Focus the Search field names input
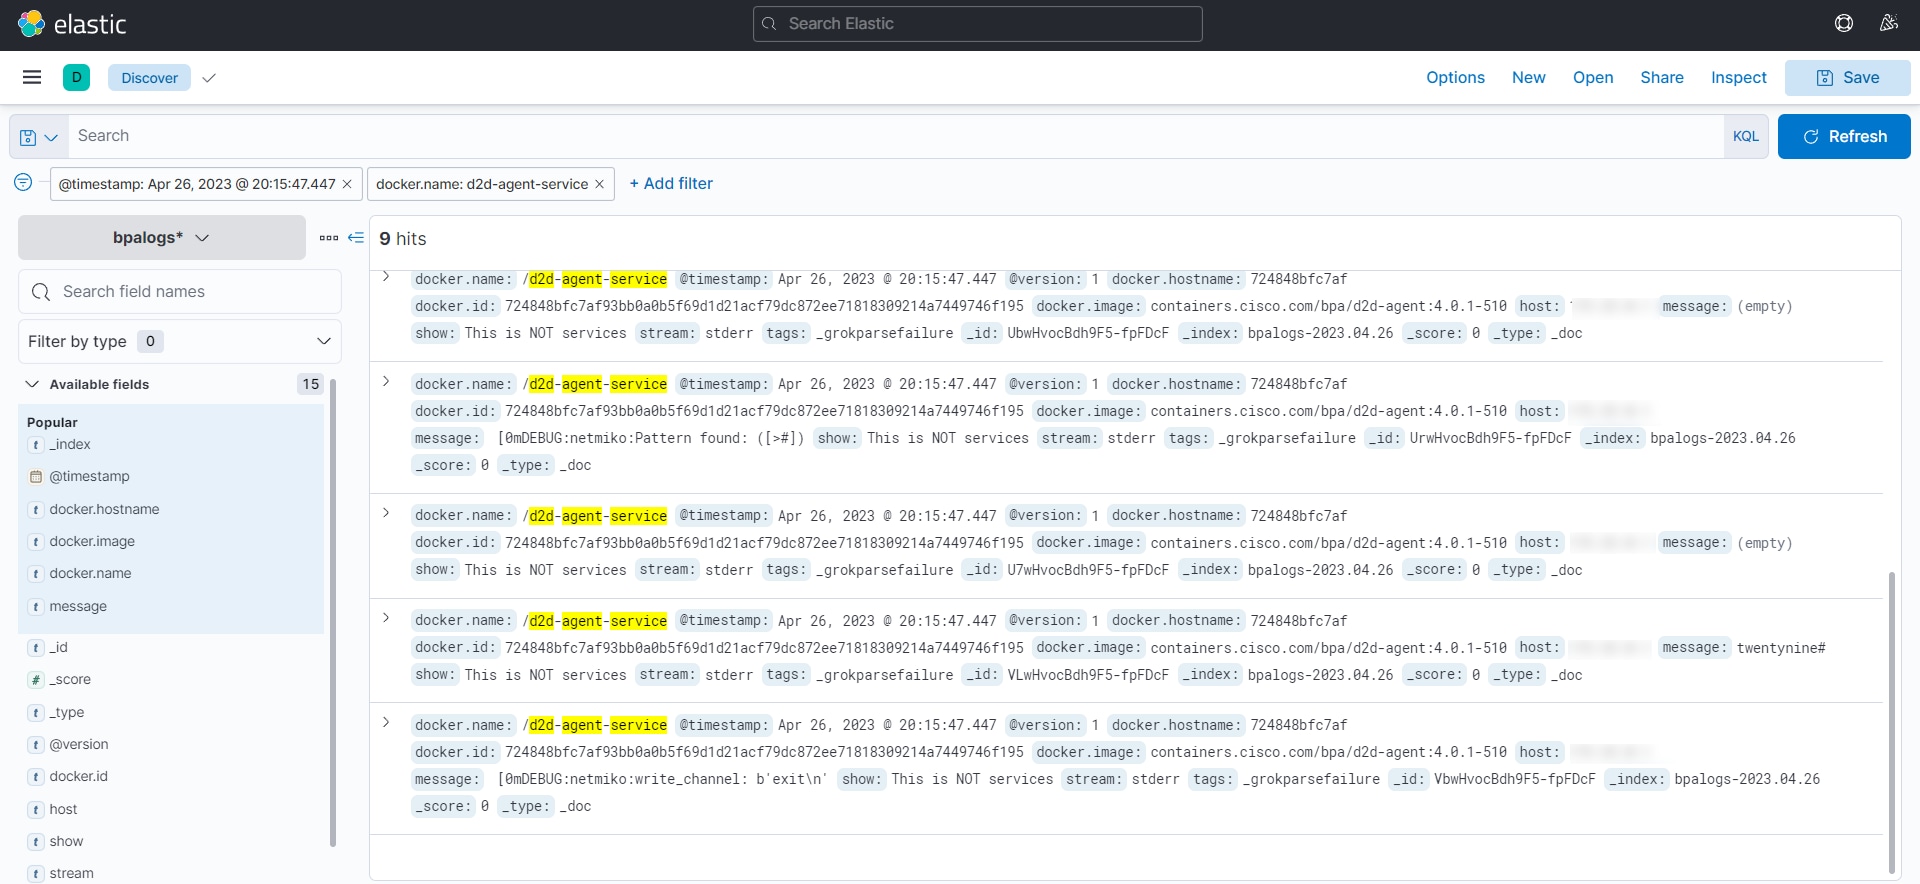The image size is (1920, 884). tap(190, 292)
